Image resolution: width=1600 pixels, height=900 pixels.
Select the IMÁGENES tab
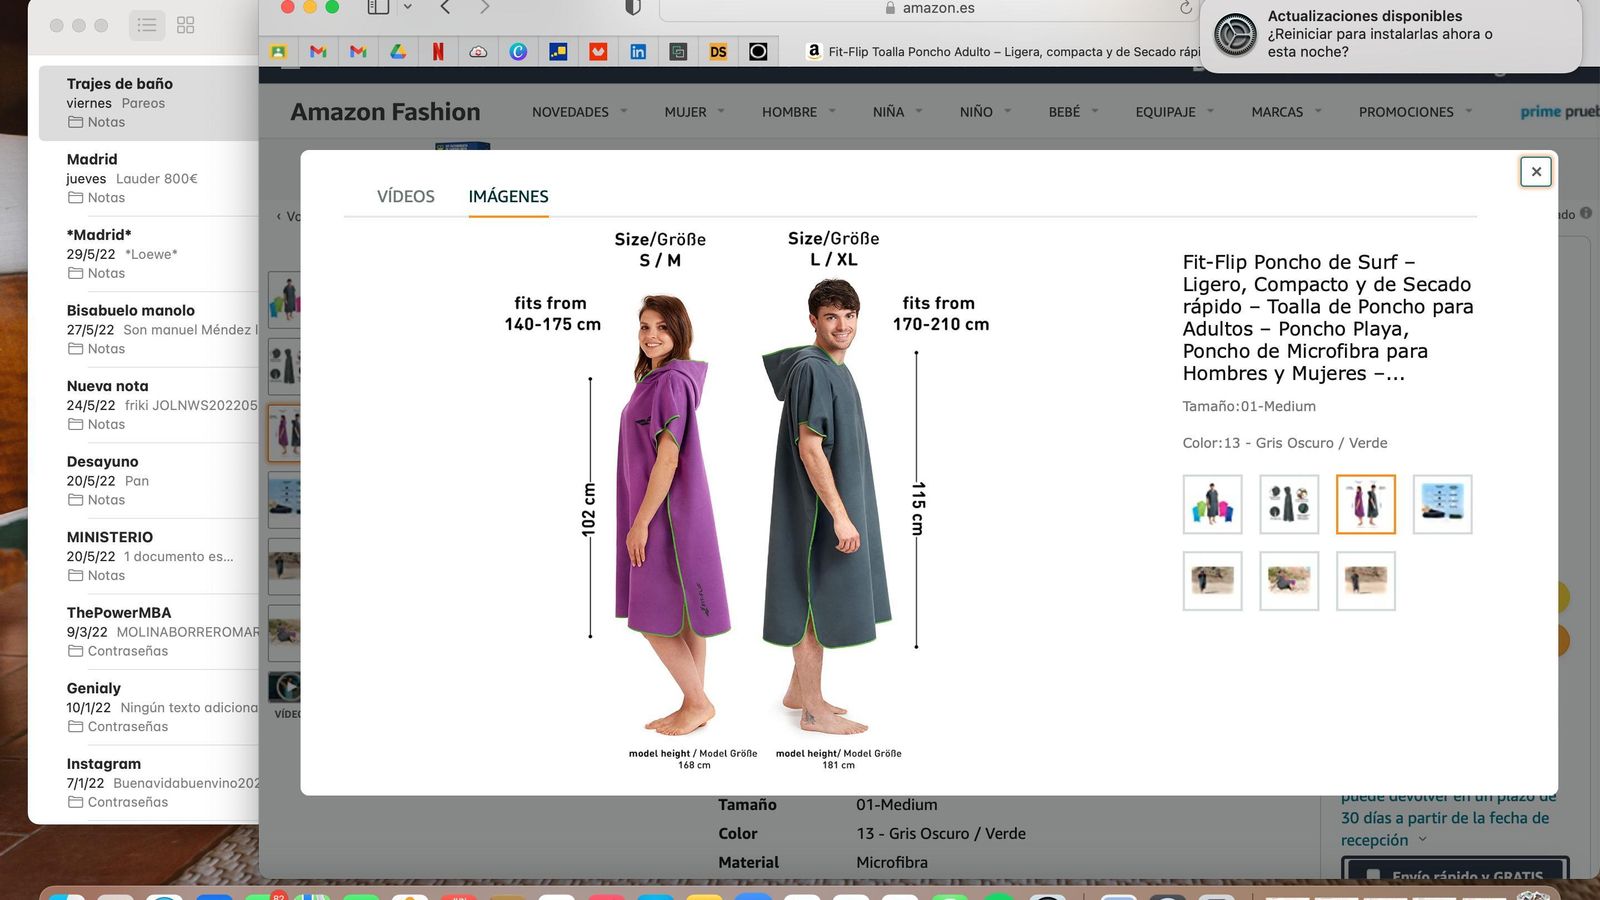508,196
